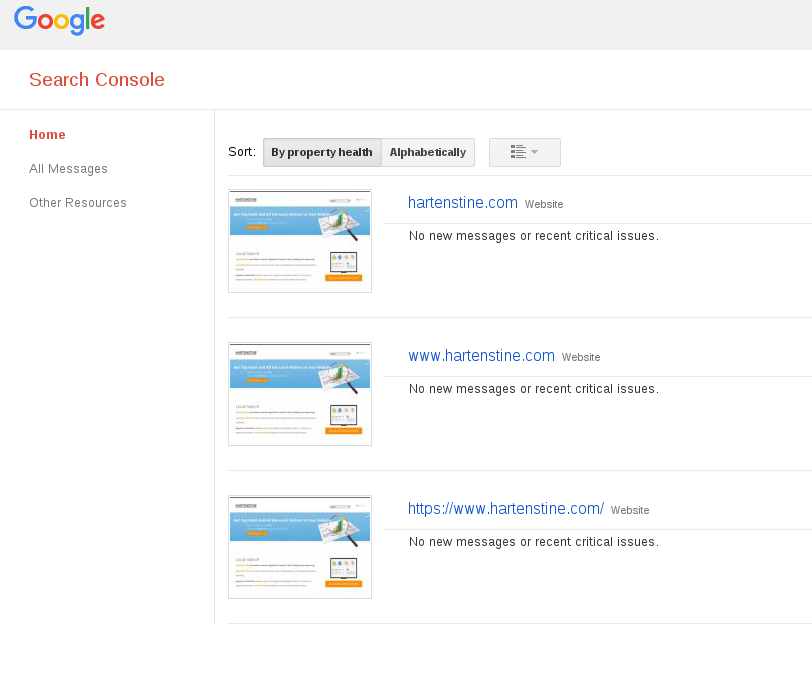Sort properties by property health

tap(322, 152)
